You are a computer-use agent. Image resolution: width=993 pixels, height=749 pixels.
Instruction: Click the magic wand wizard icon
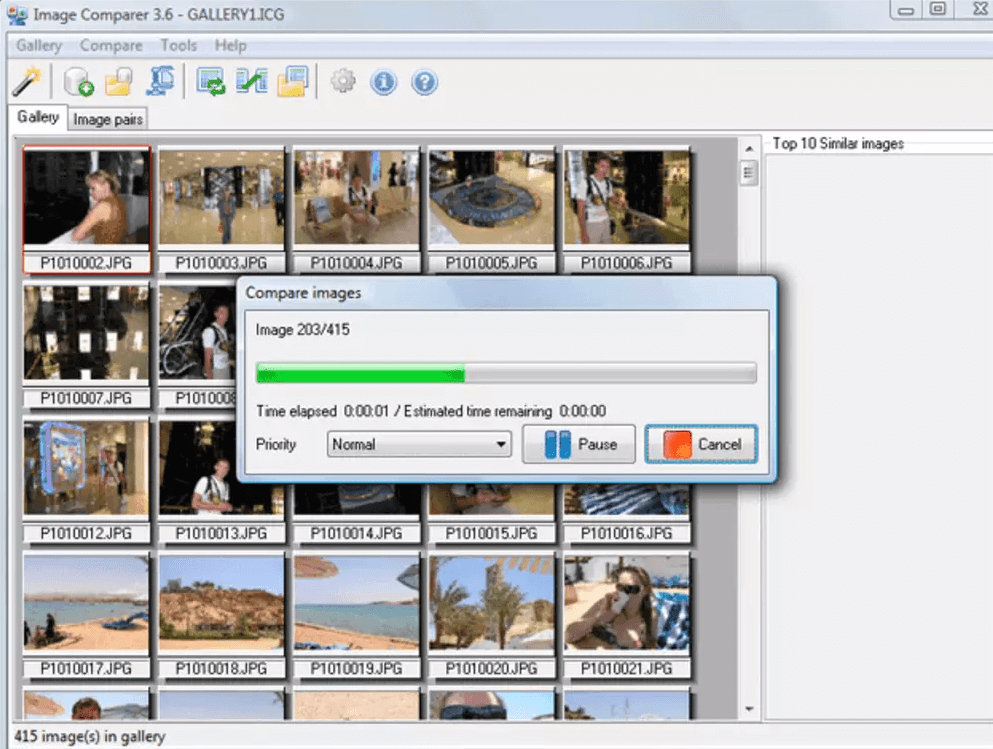pyautogui.click(x=27, y=82)
